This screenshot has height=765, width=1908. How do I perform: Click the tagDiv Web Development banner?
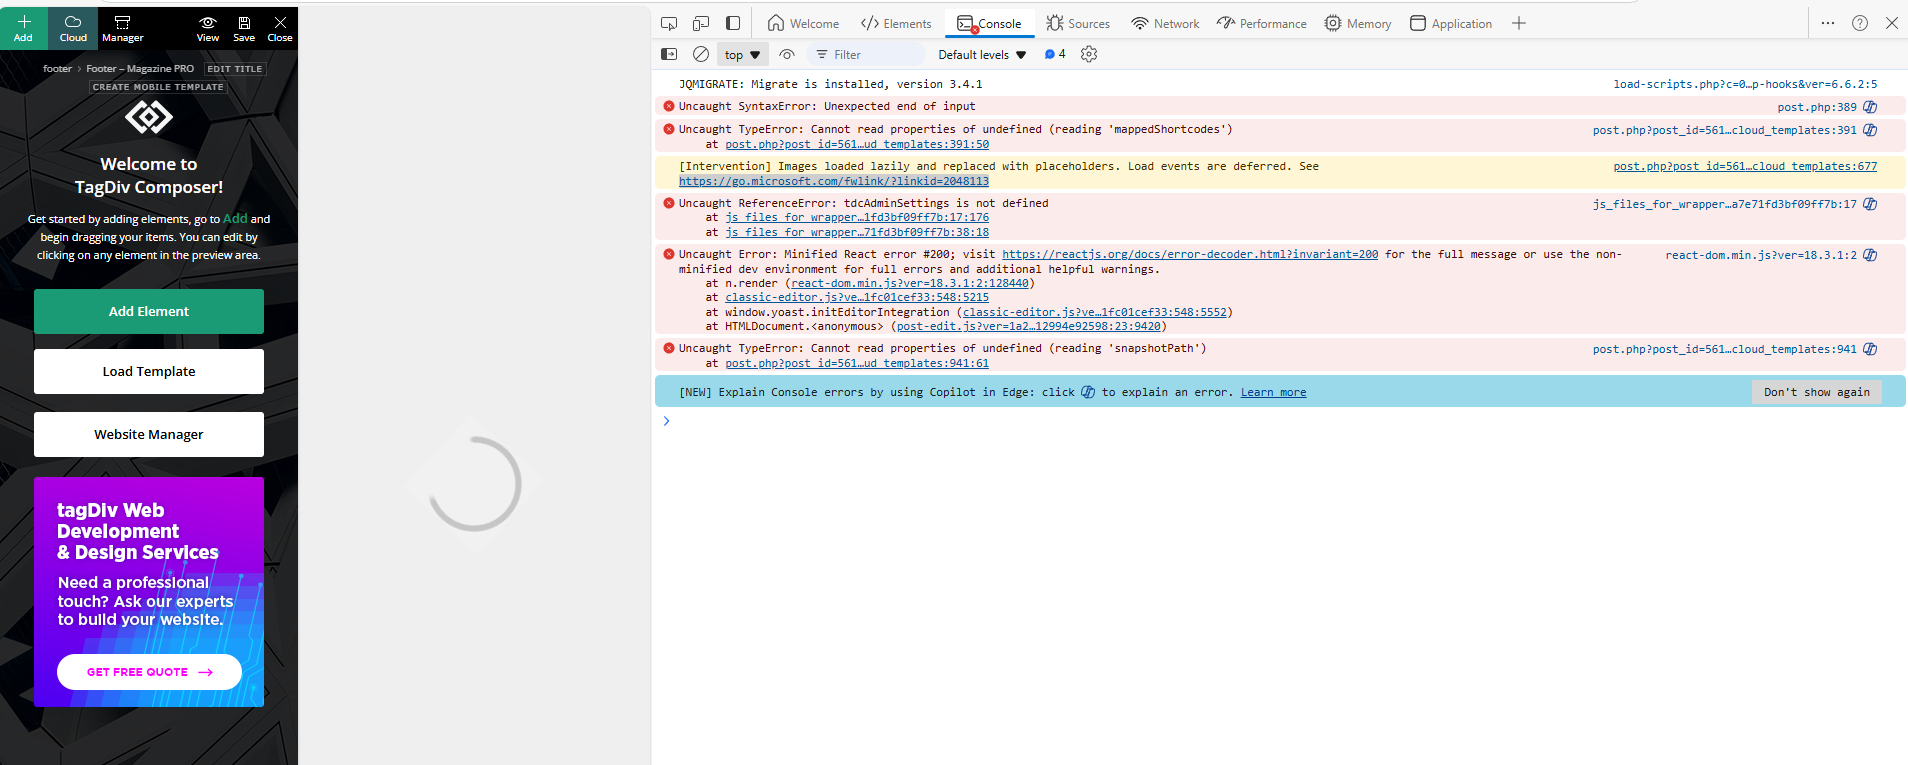[149, 592]
